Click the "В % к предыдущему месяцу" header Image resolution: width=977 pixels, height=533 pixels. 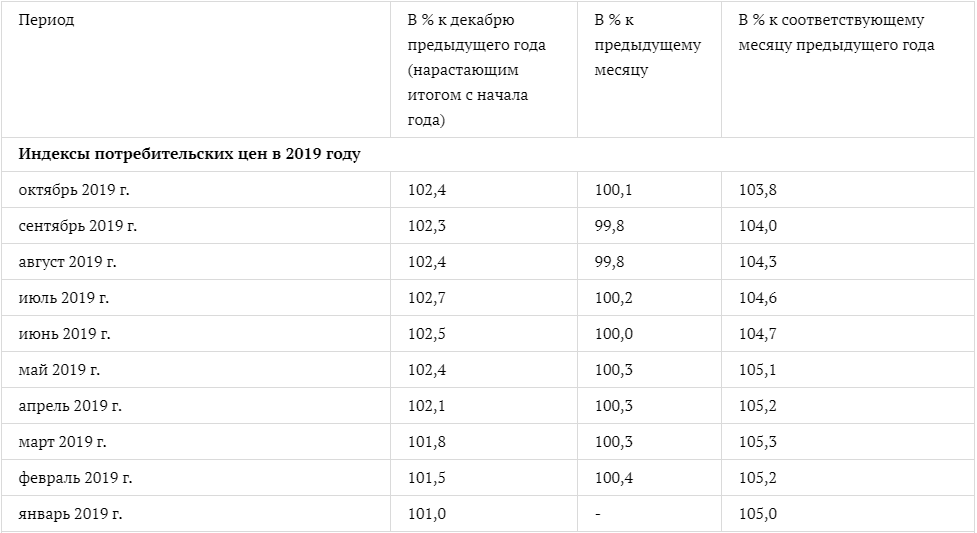coord(647,46)
